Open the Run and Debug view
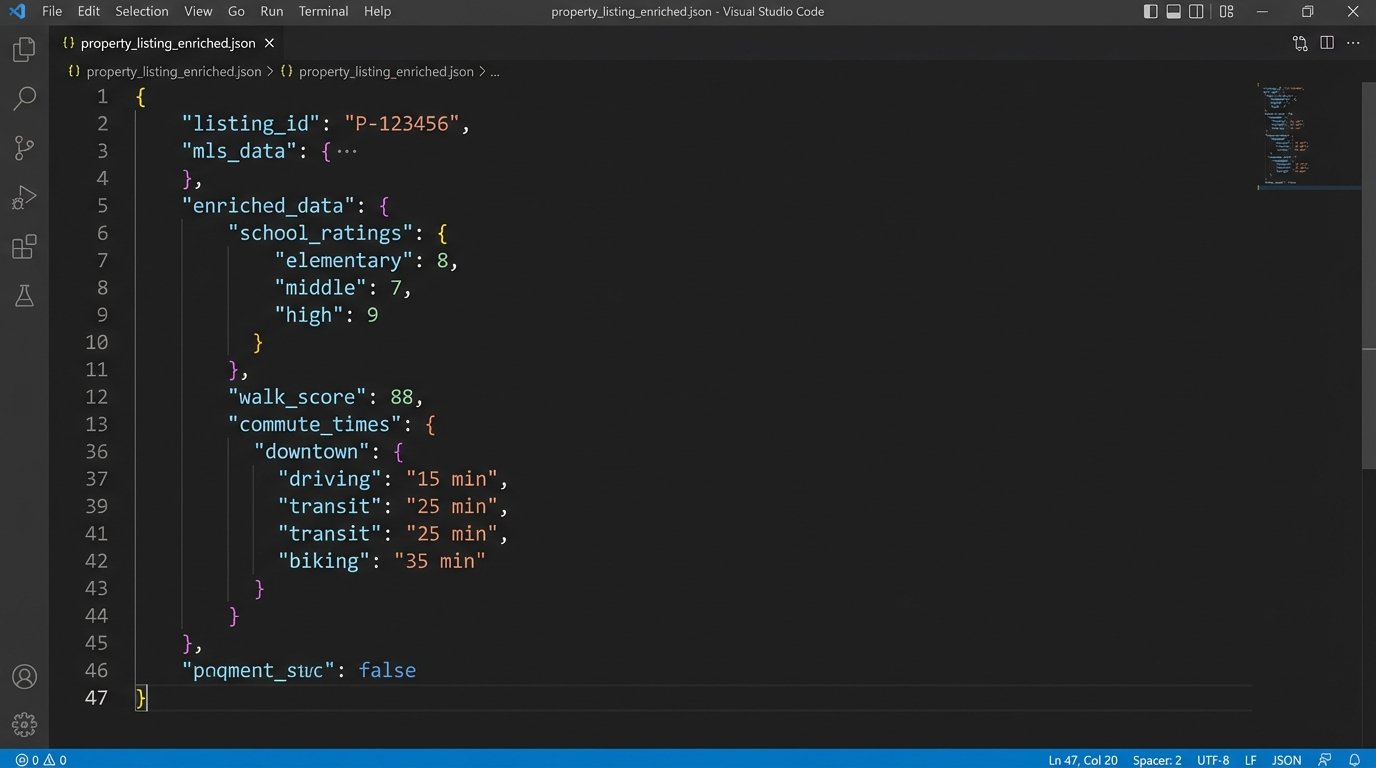This screenshot has width=1376, height=768. tap(24, 197)
